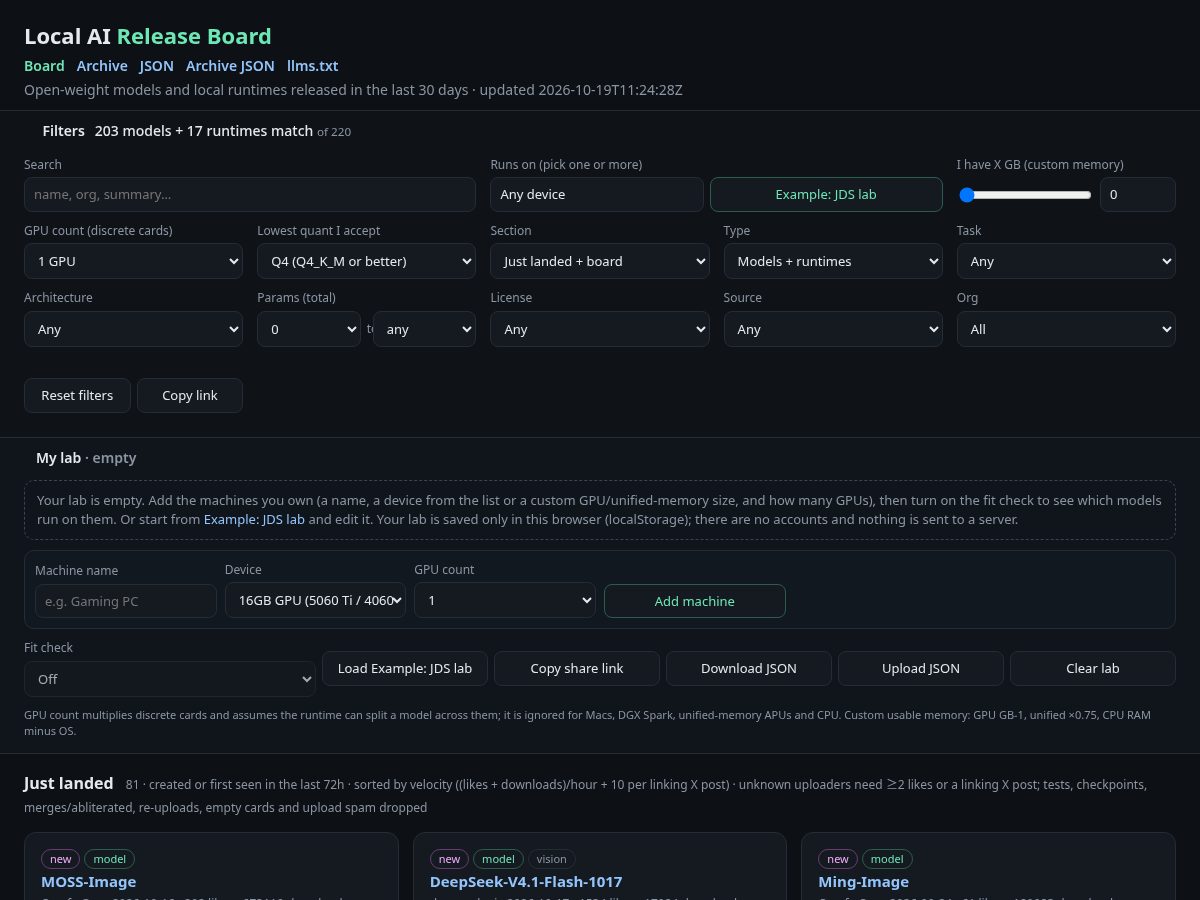Open the Board navigation link
This screenshot has height=900, width=1200.
(x=44, y=66)
